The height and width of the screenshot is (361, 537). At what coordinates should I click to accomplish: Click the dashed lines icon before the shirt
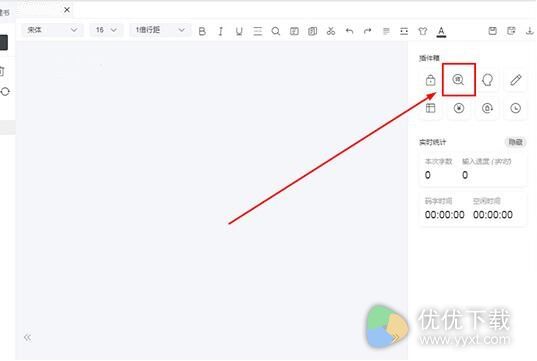pyautogui.click(x=404, y=32)
